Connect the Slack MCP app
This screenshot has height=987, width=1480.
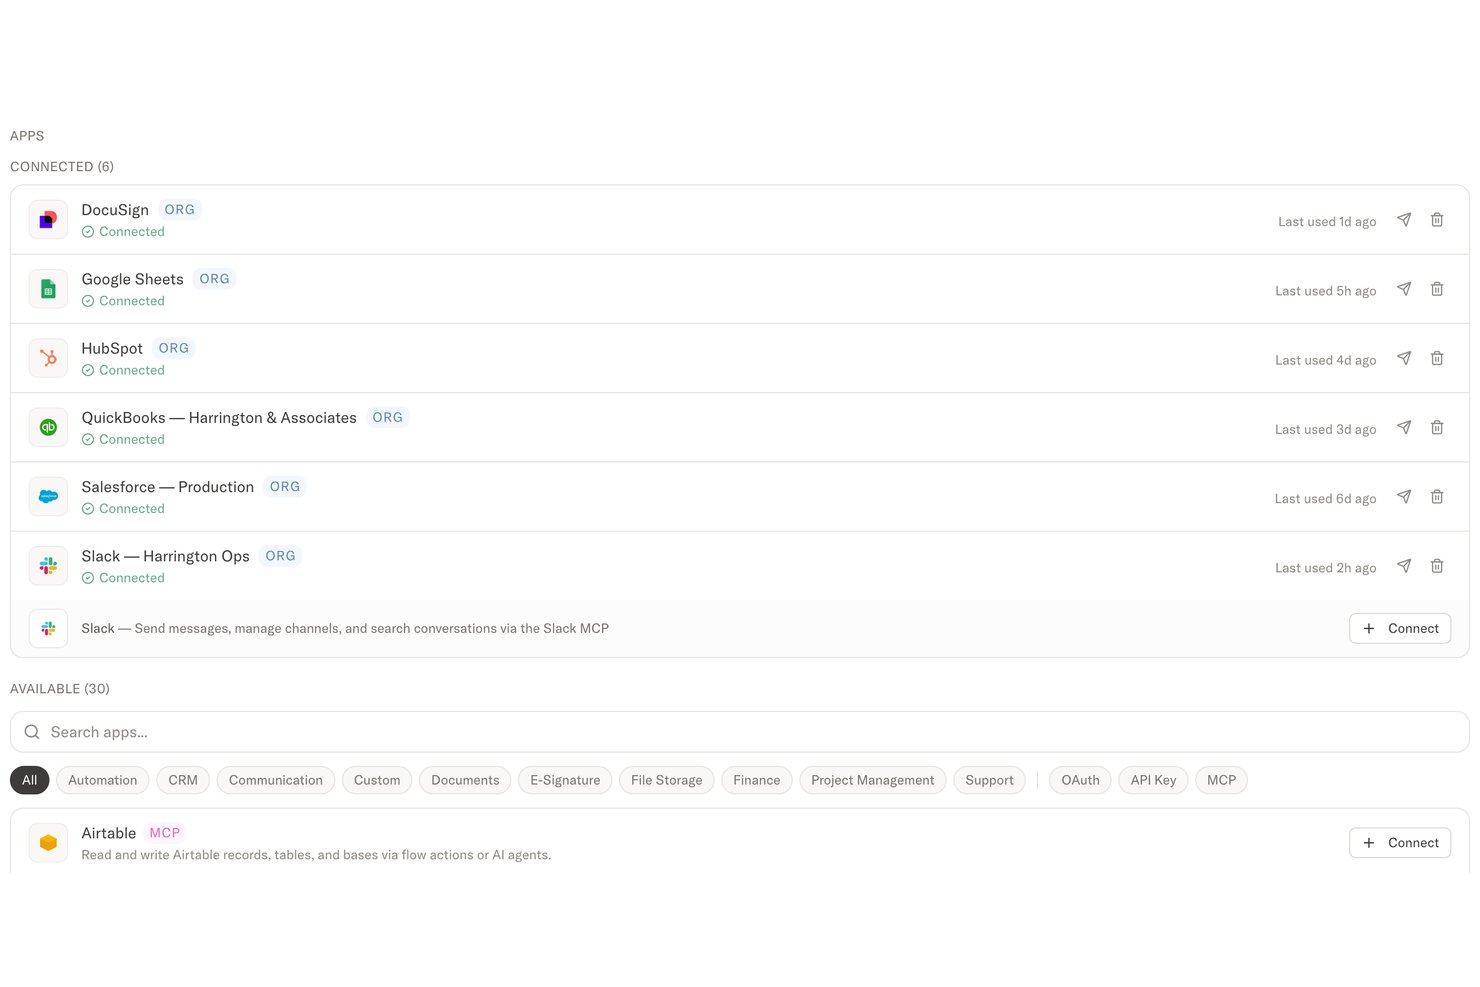tap(1400, 629)
